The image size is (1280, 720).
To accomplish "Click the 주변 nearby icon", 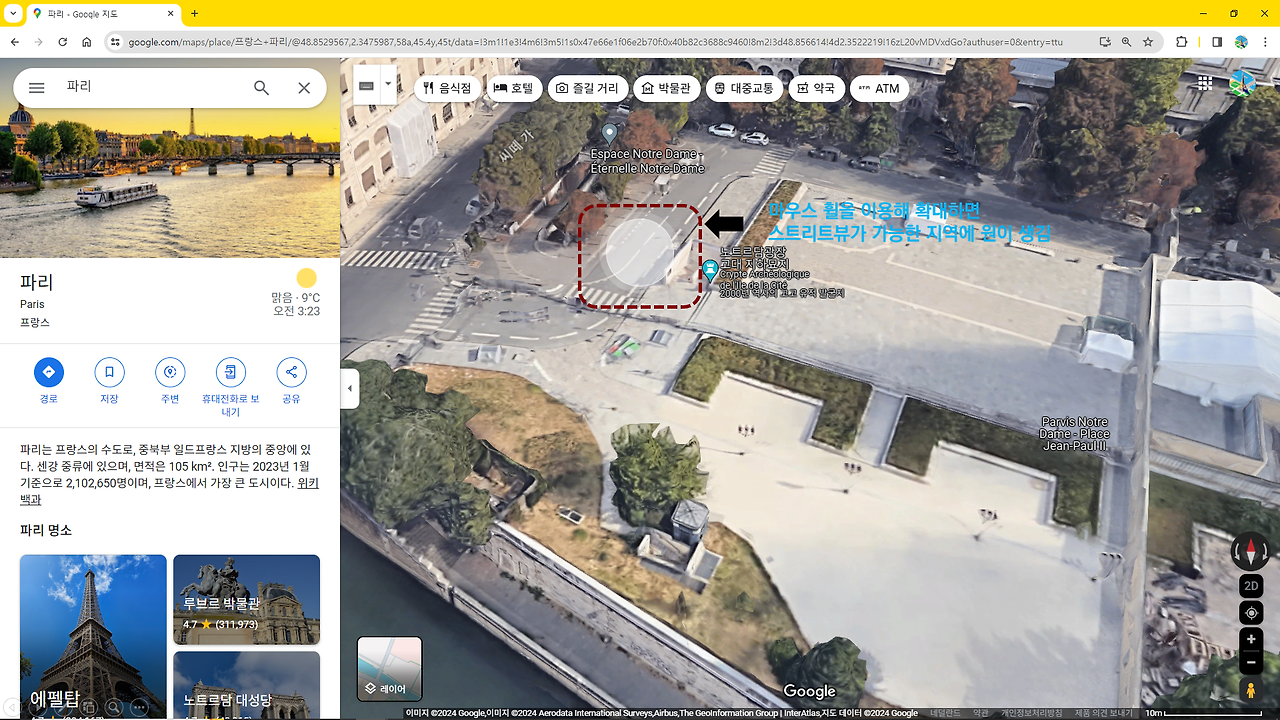I will 170,373.
